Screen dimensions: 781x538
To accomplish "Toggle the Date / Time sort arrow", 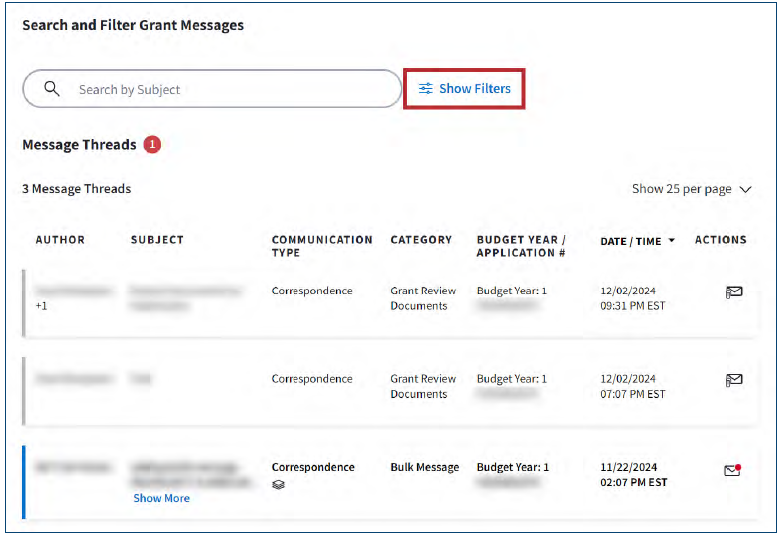I will tap(671, 241).
